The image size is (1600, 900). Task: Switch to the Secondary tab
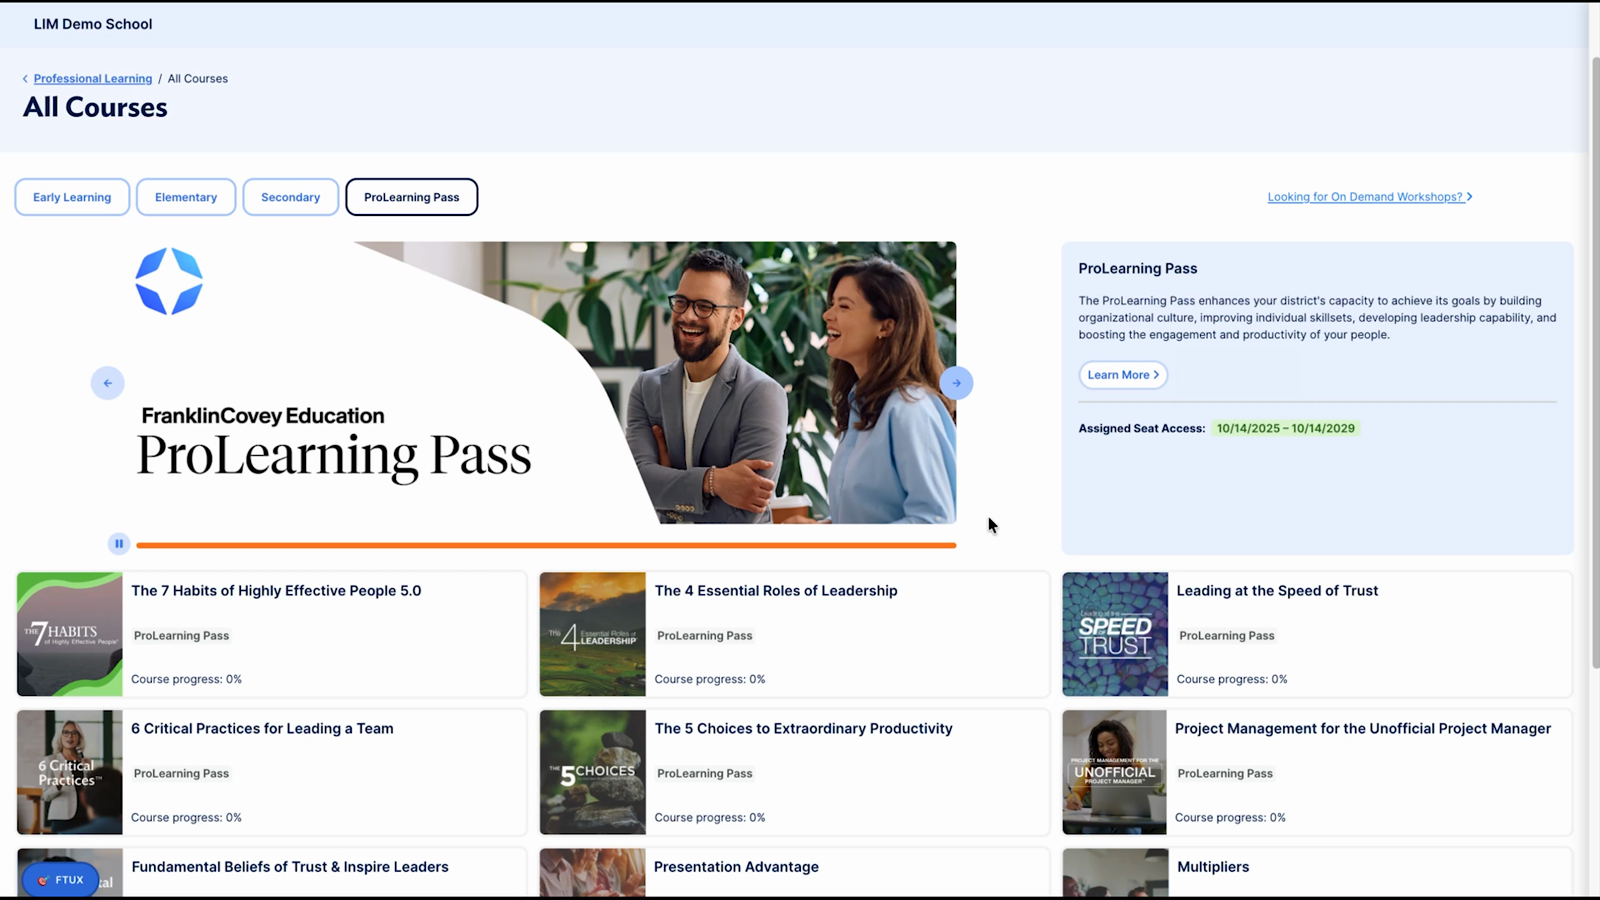pos(291,197)
